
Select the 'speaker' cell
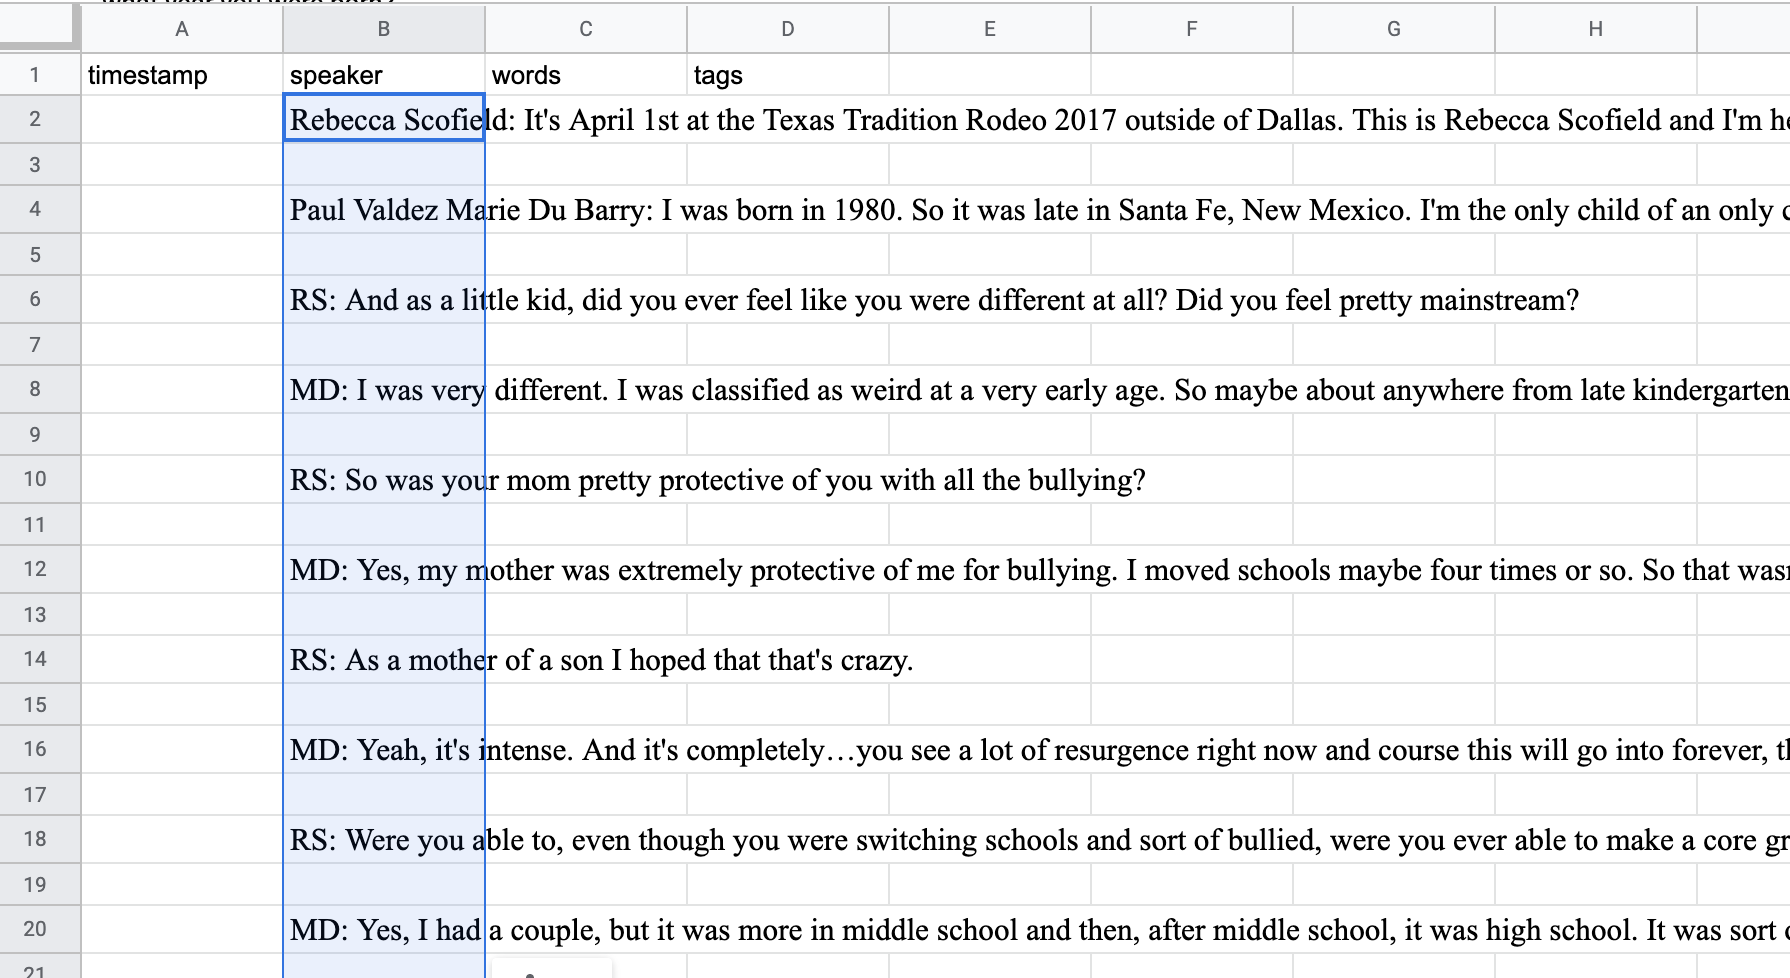[384, 75]
